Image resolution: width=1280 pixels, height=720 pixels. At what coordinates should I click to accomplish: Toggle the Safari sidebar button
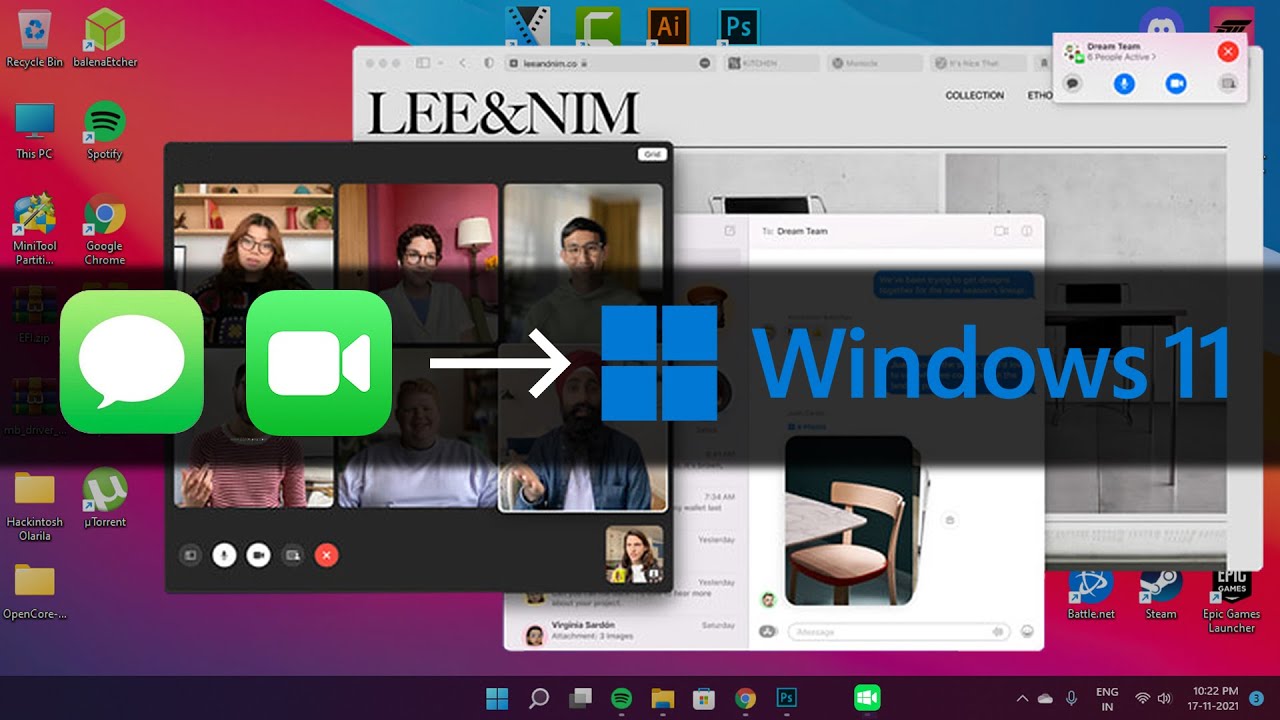coord(425,63)
